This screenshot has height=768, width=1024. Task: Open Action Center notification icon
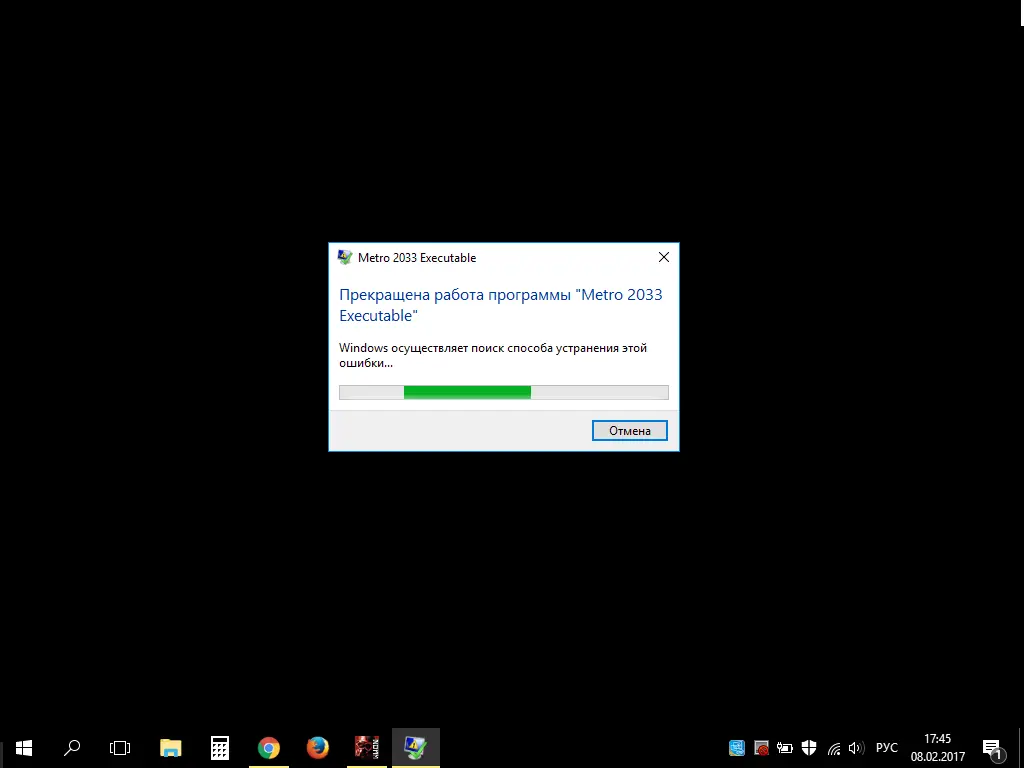992,748
